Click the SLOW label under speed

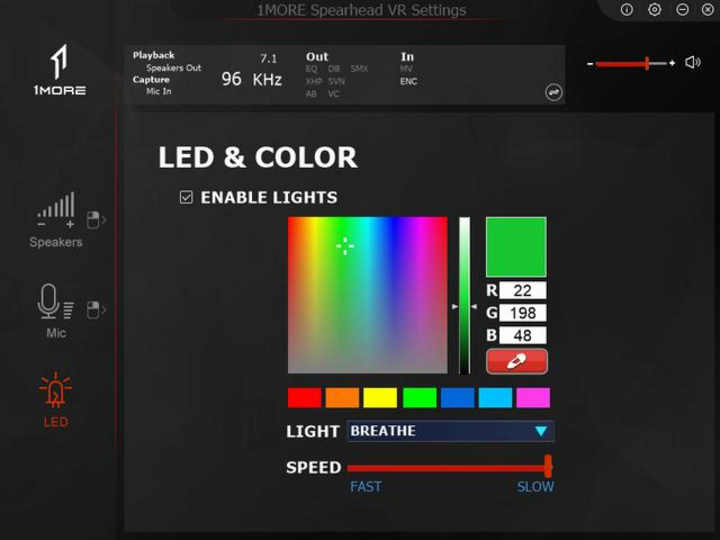coord(535,487)
